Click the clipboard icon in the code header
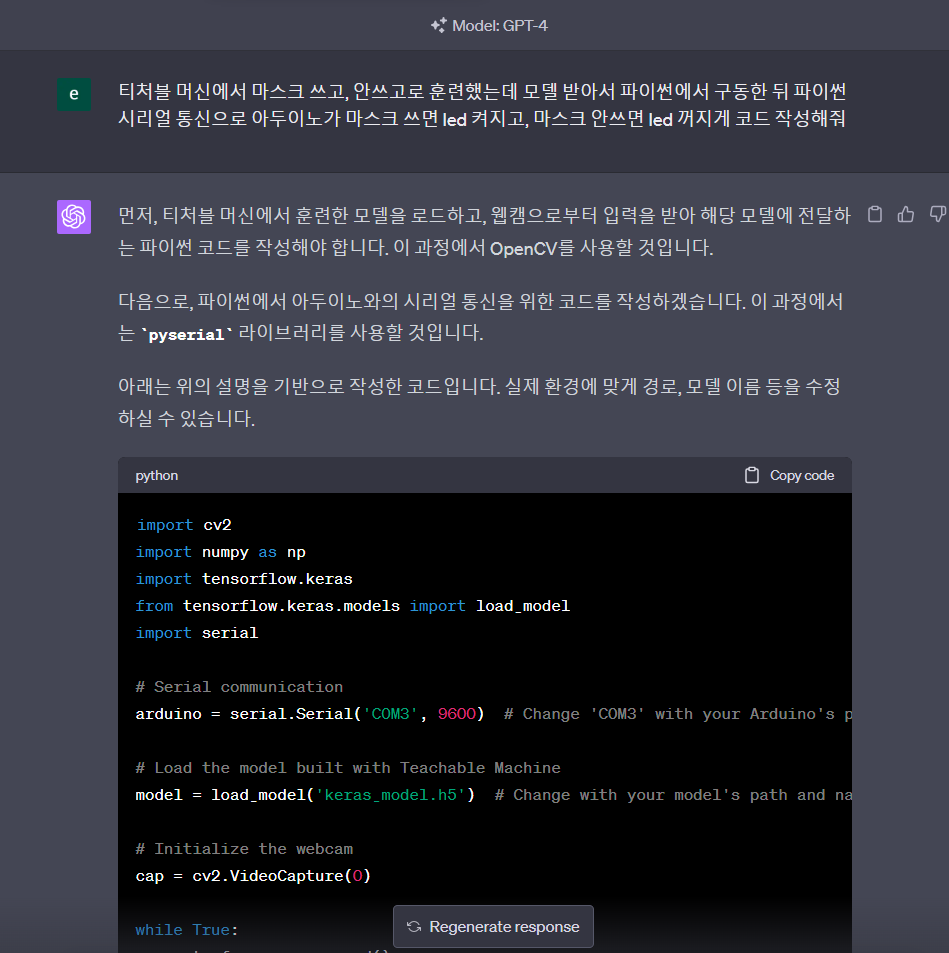This screenshot has width=949, height=953. (752, 475)
